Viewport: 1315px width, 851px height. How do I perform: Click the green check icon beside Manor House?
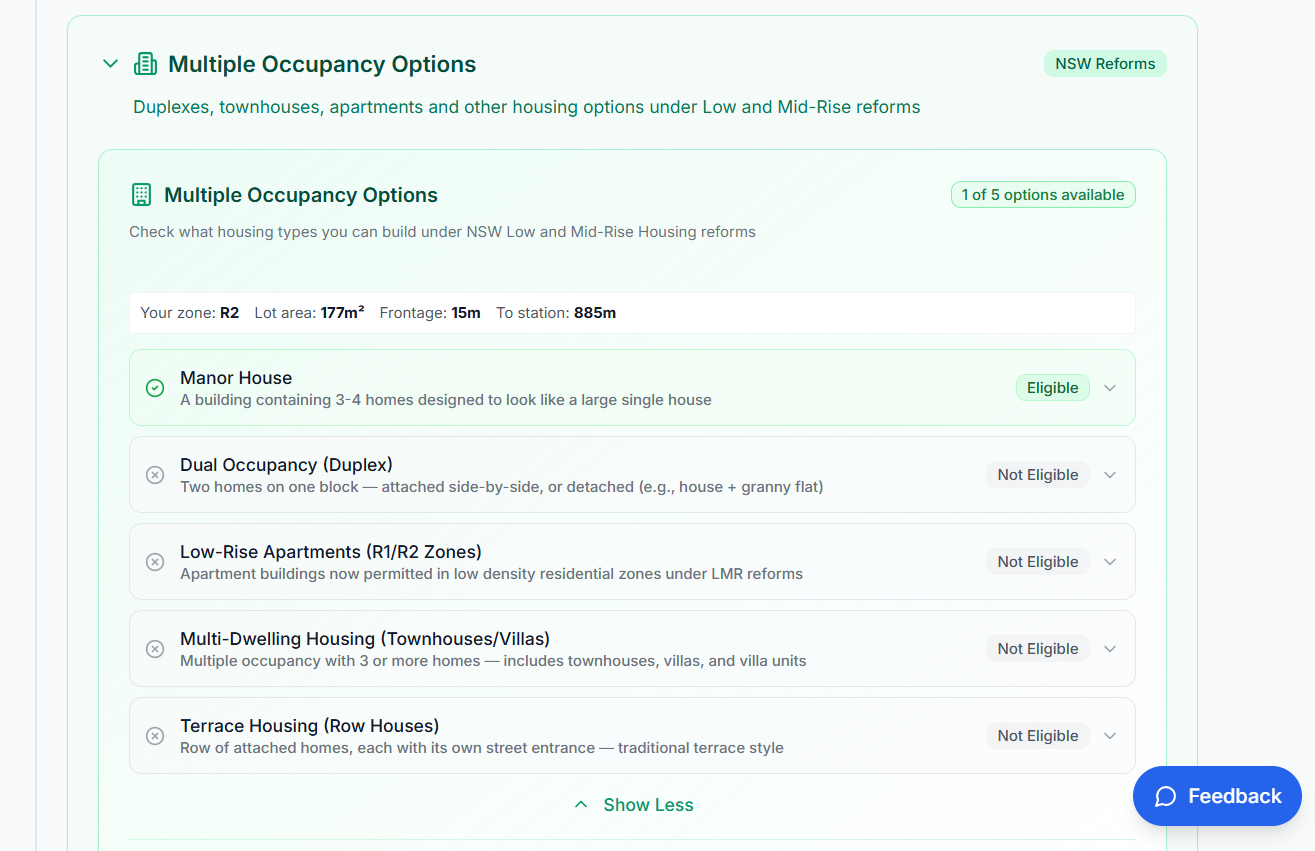[x=155, y=387]
